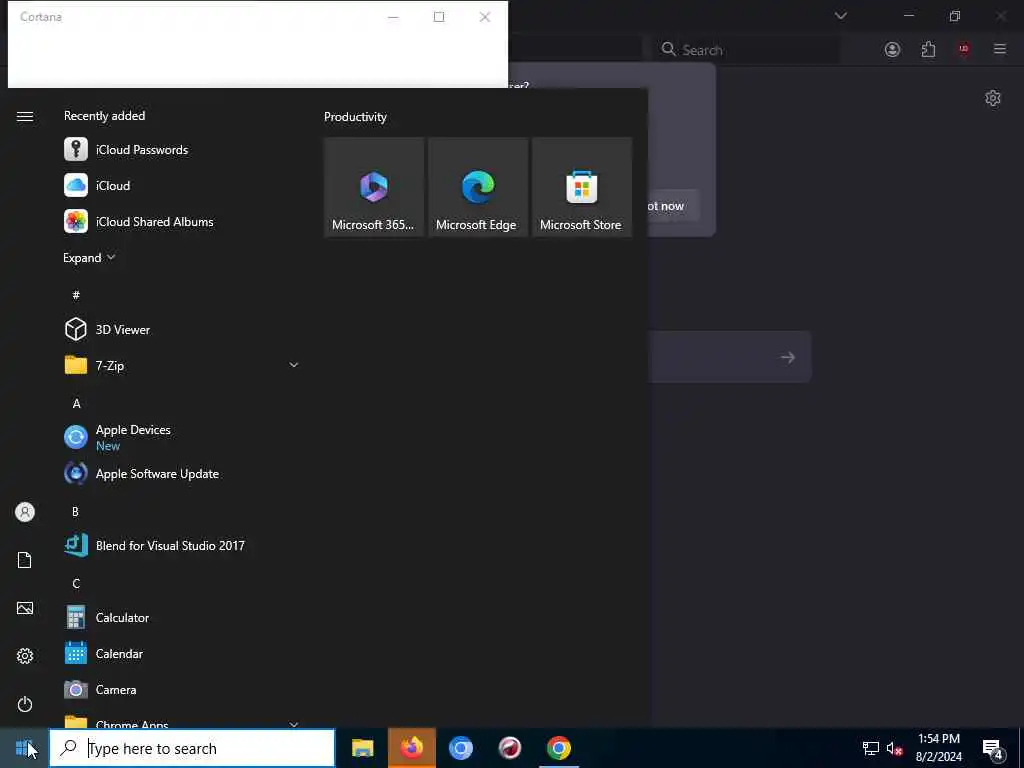Open the 7-Zip folder entry

pos(183,365)
